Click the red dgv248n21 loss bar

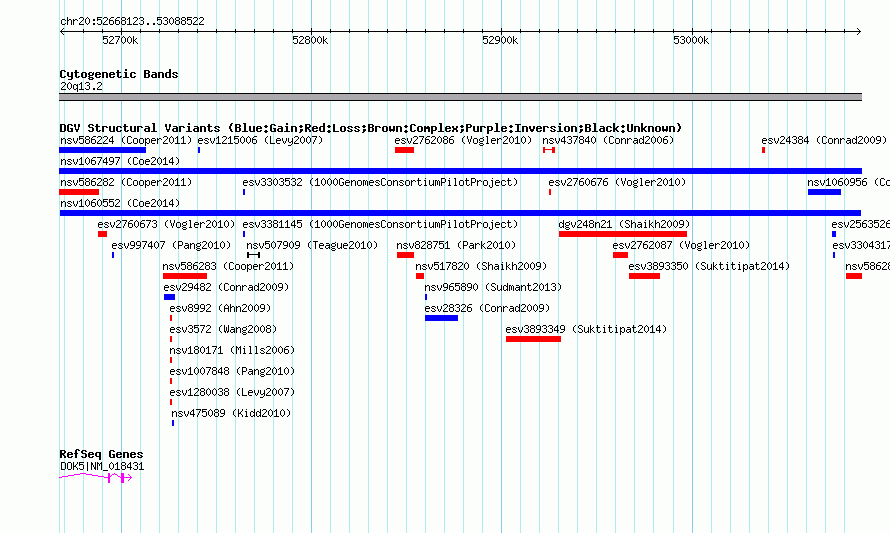click(x=623, y=234)
